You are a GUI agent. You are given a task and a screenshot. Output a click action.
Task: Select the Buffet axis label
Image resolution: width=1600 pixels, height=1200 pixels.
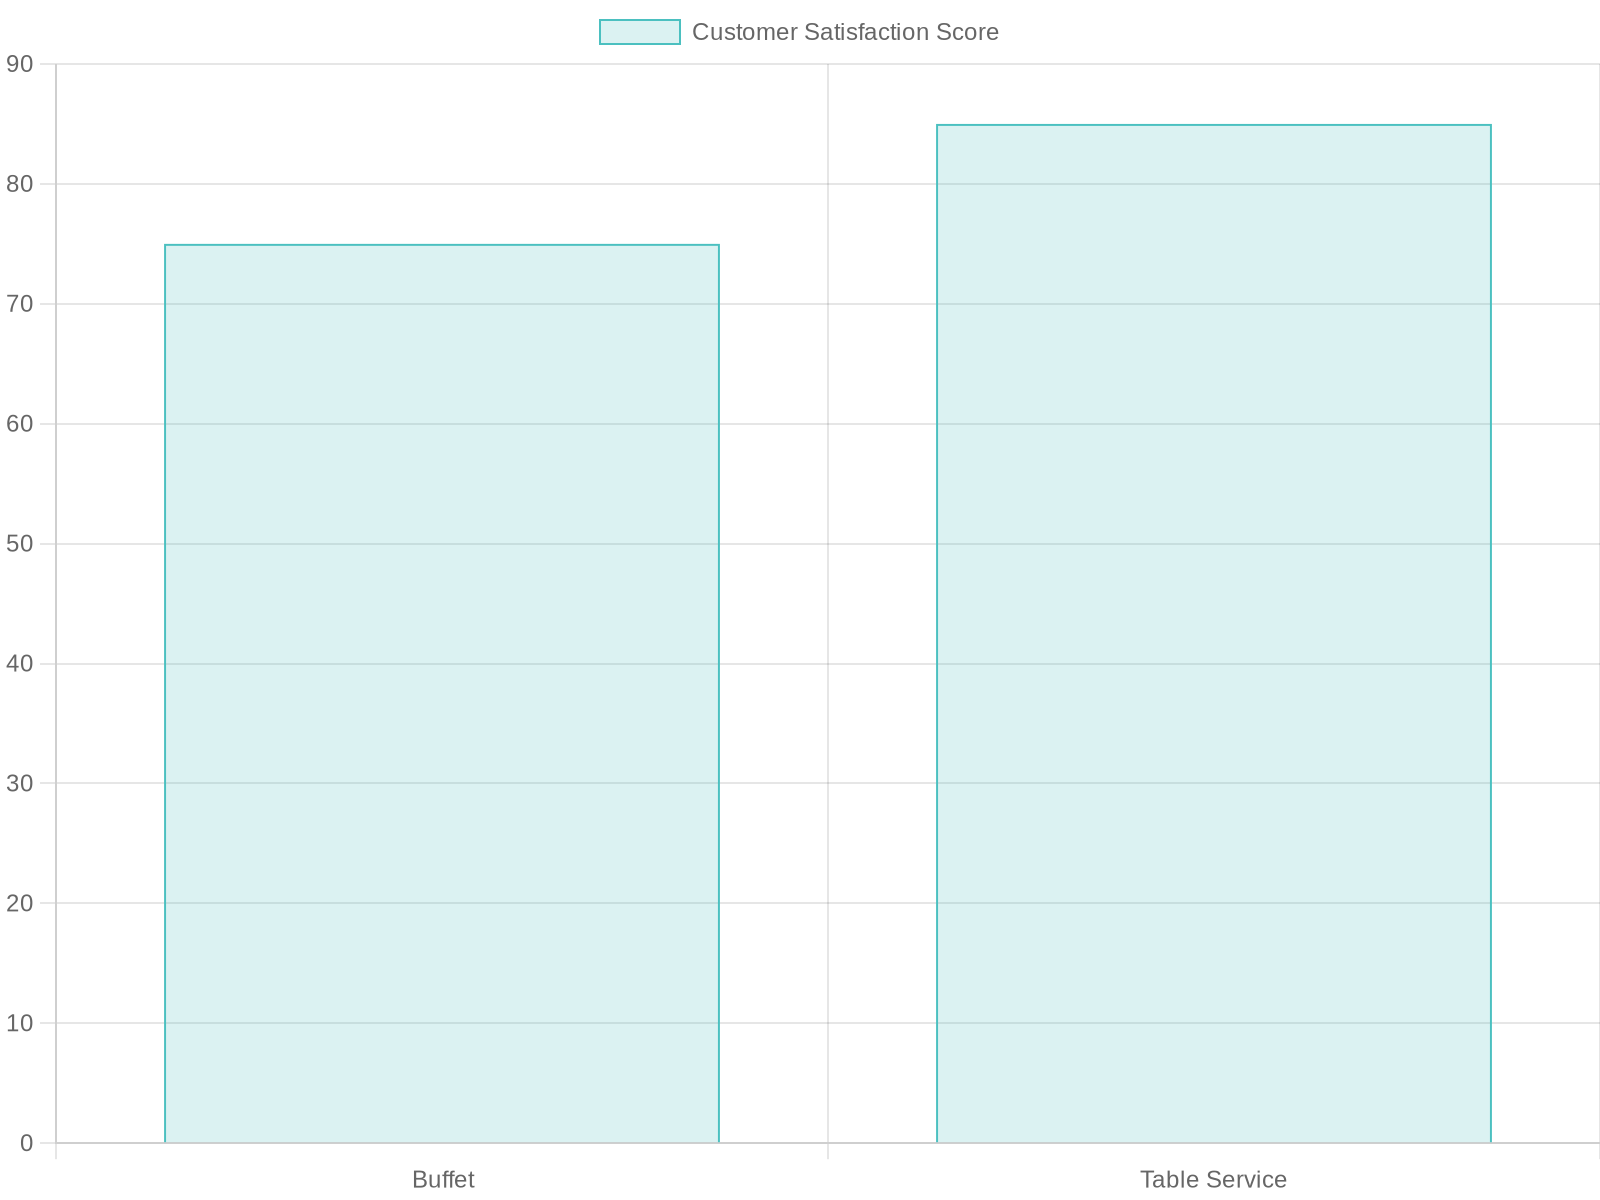443,1179
